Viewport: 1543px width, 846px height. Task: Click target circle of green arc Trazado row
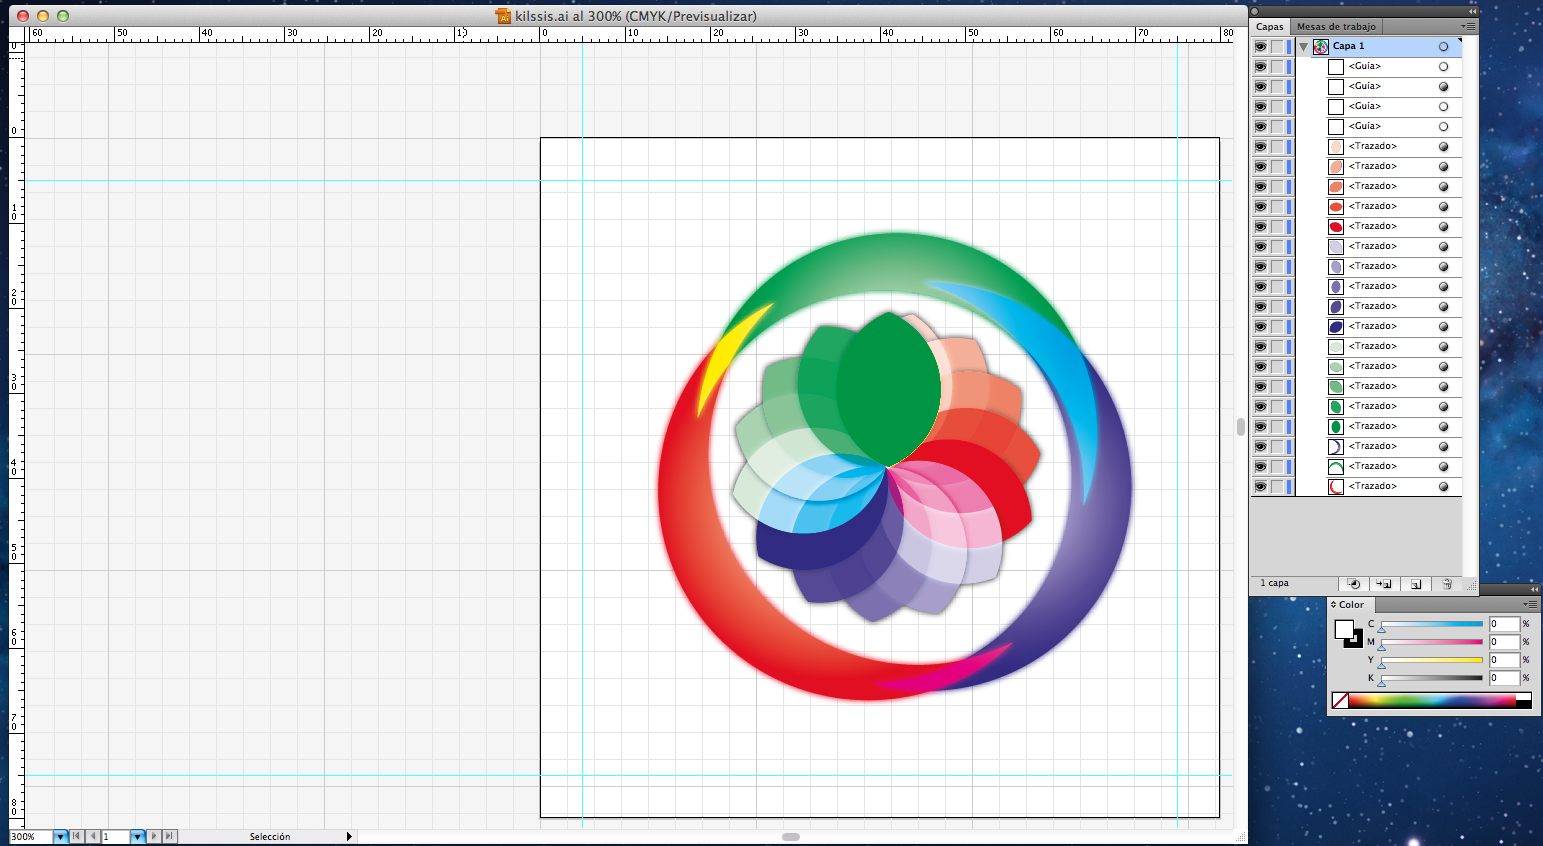click(1443, 466)
